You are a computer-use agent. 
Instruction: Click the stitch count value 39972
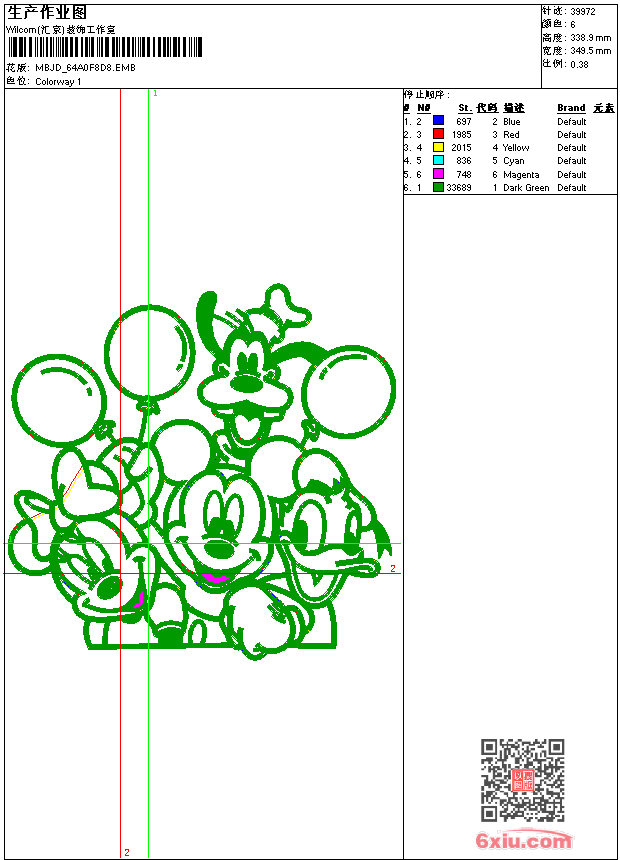[x=583, y=12]
